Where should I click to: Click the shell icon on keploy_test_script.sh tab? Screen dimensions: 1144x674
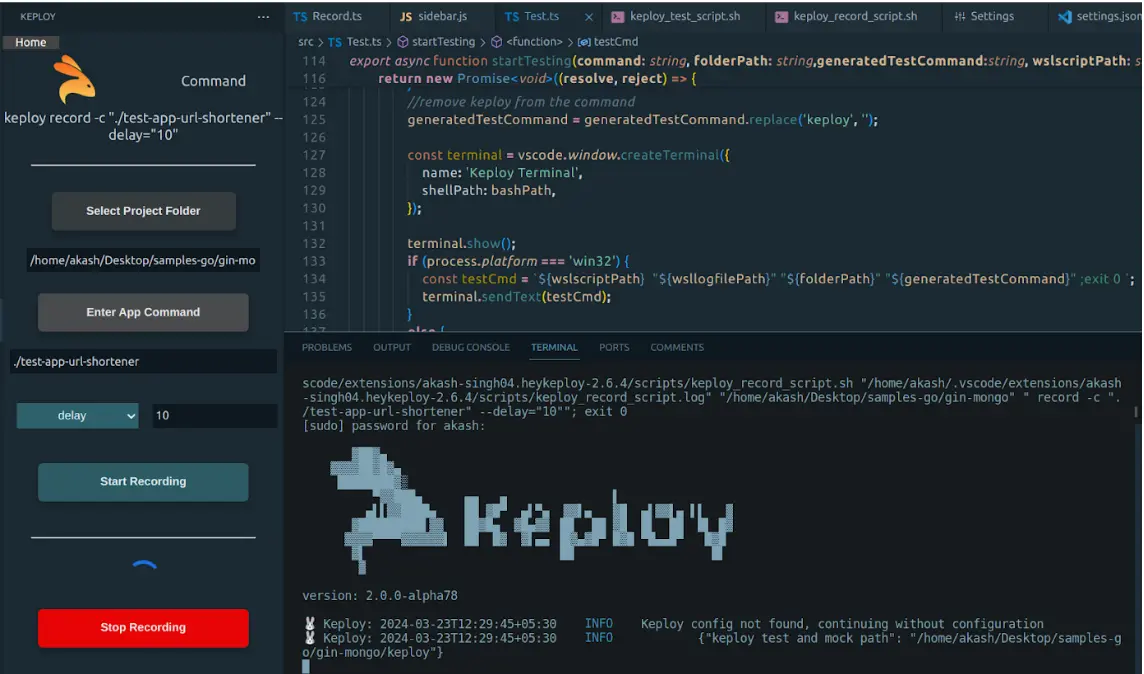pos(617,17)
